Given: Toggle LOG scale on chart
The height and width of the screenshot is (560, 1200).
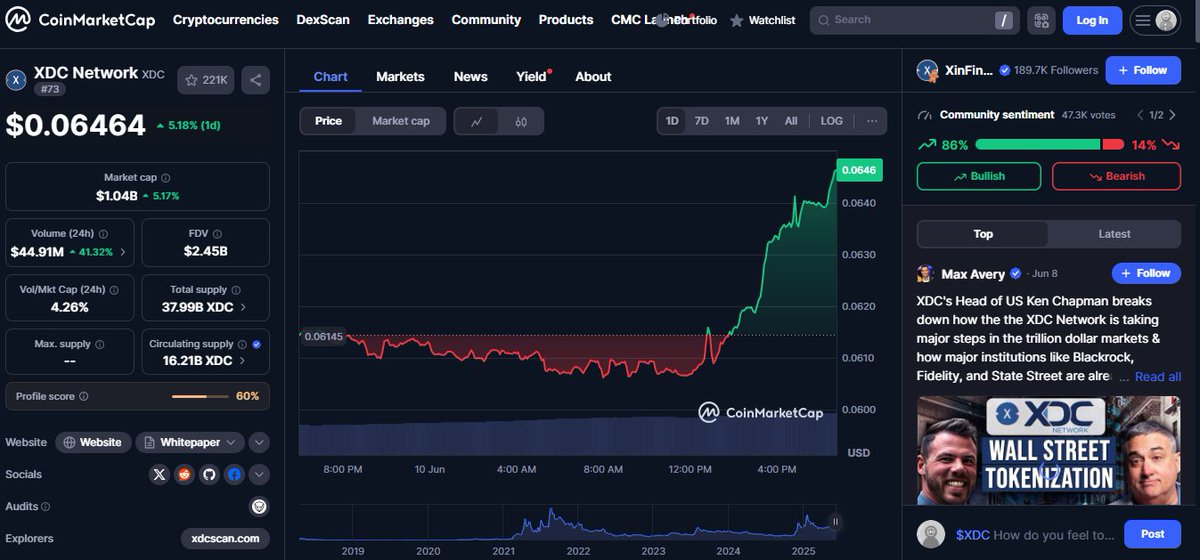Looking at the screenshot, I should click(831, 121).
